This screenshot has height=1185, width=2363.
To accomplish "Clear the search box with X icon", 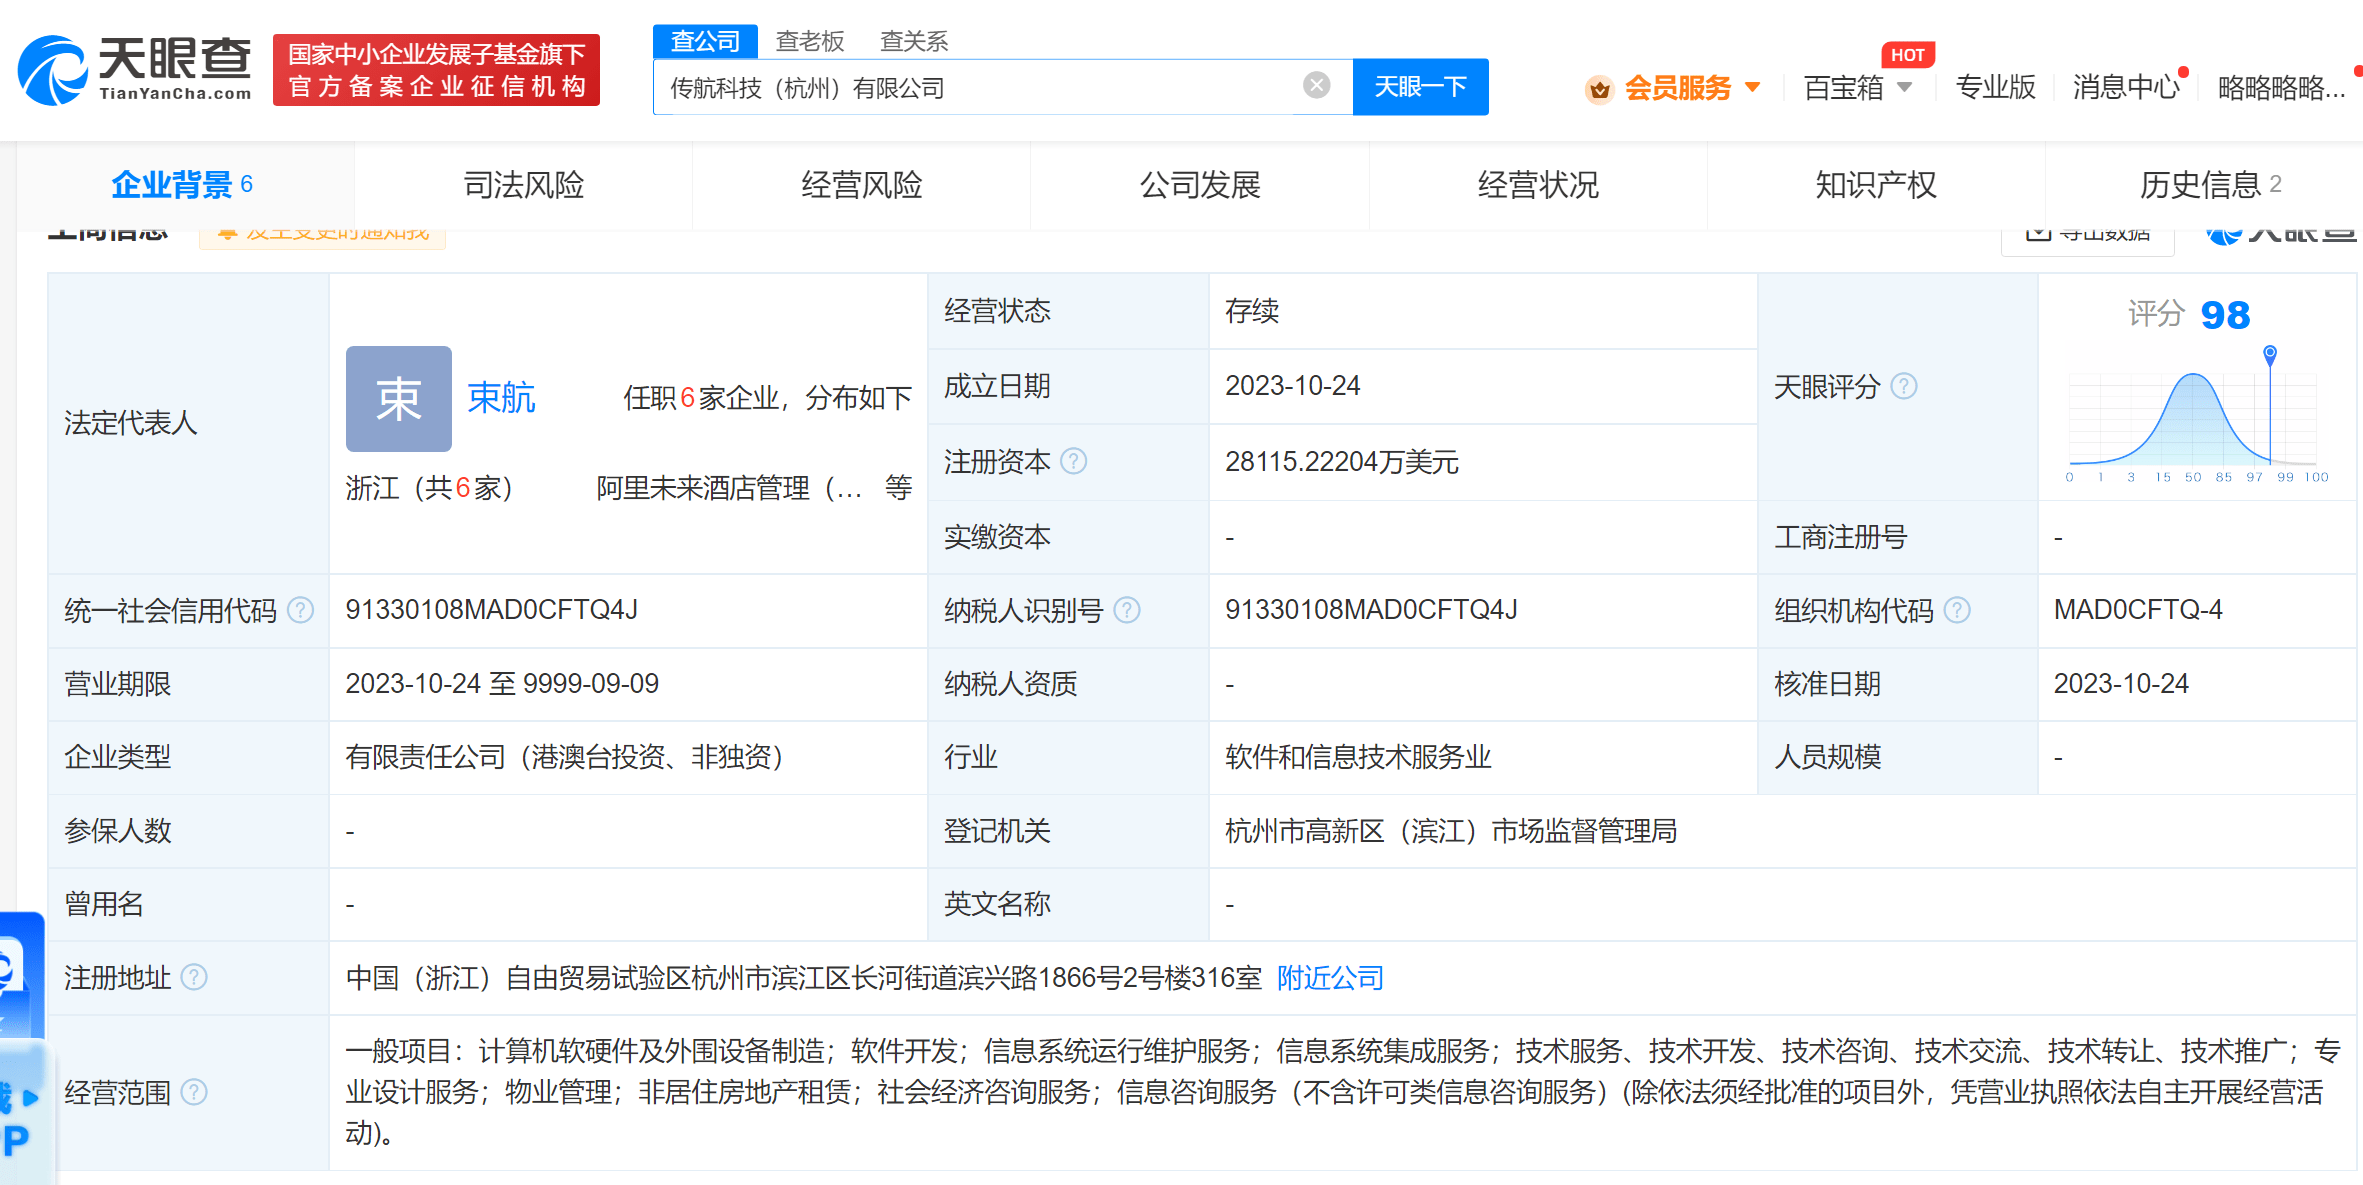I will click(1317, 86).
